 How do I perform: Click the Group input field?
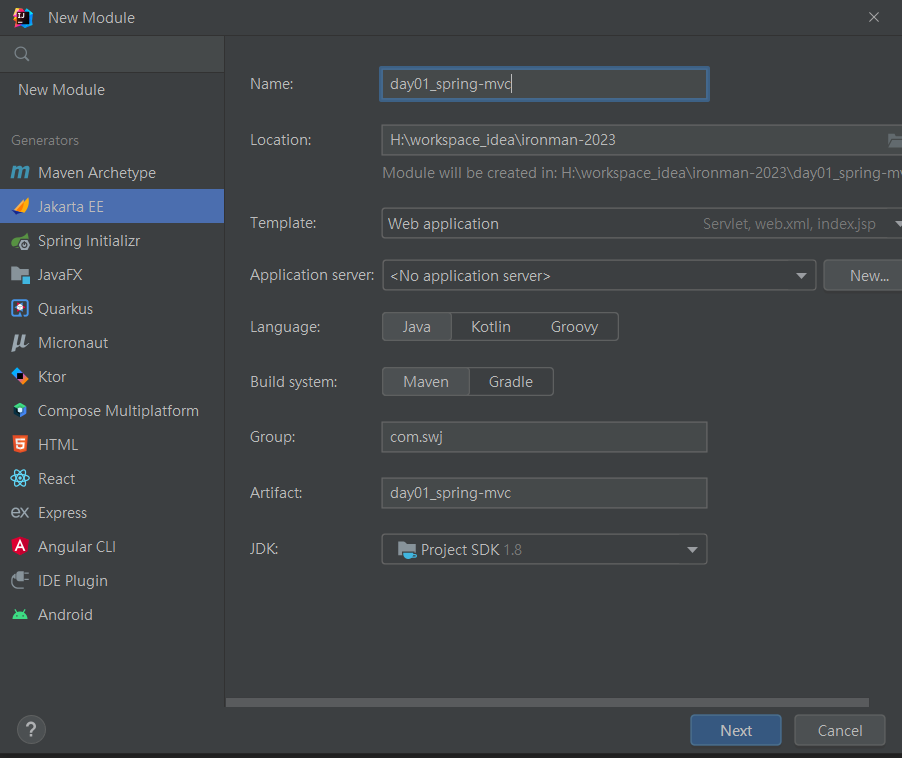click(544, 437)
